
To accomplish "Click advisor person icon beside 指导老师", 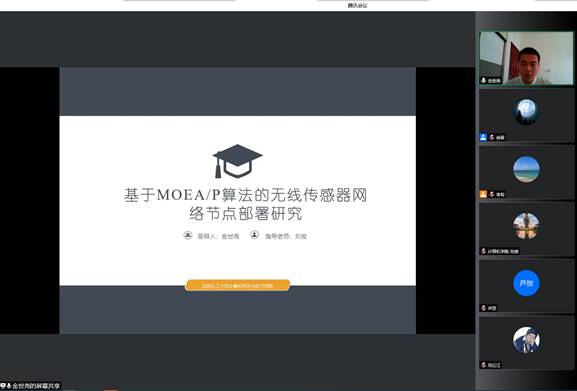I will coord(254,235).
